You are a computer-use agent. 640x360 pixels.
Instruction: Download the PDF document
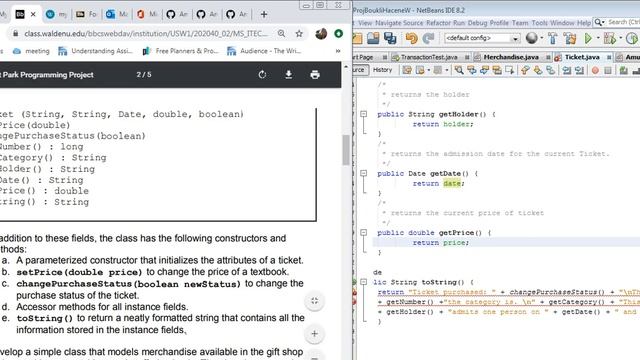click(289, 75)
